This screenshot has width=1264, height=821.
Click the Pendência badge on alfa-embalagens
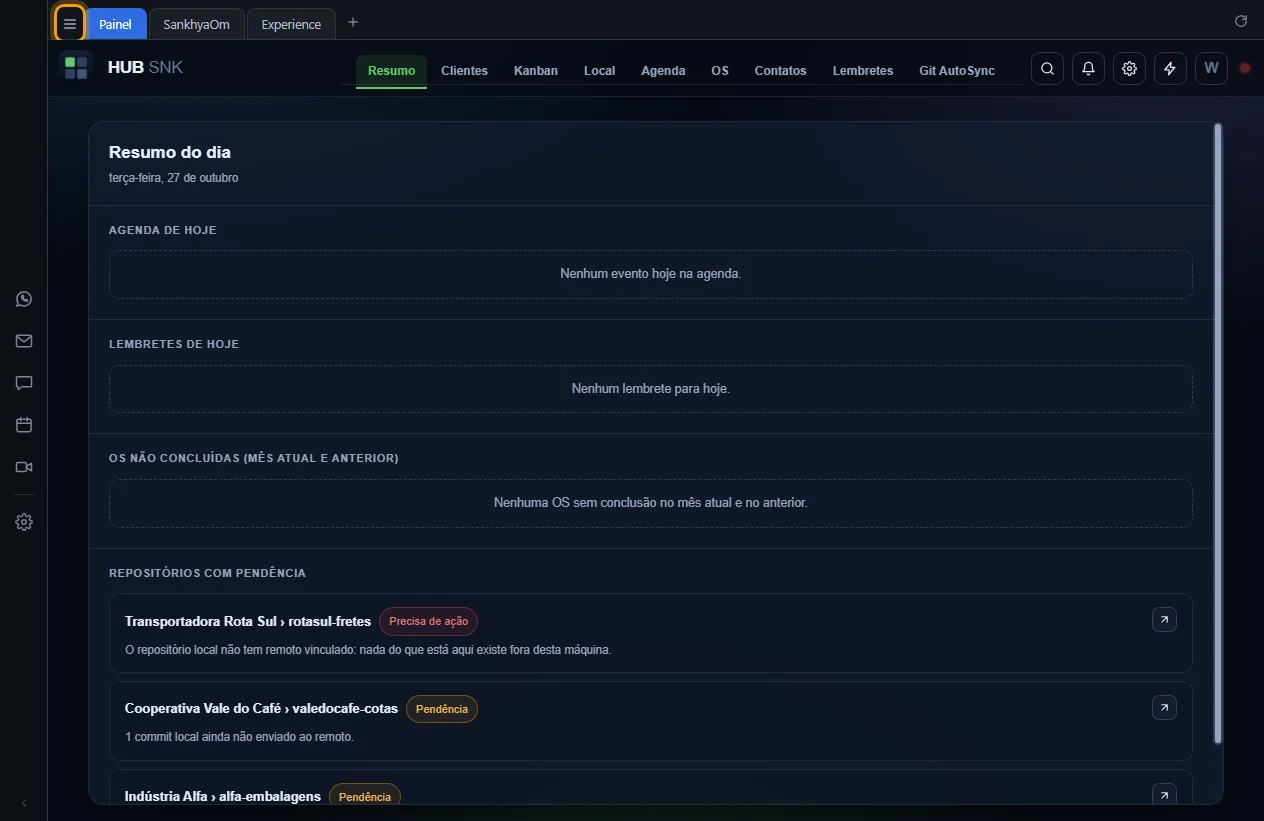click(365, 796)
